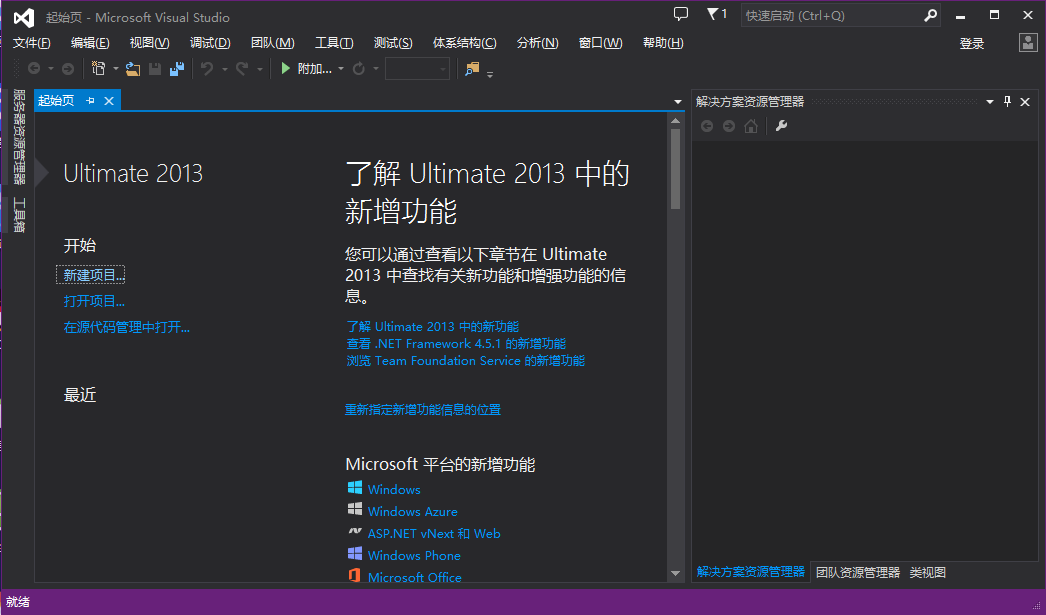Open the 调试(D) menu
Viewport: 1046px width, 615px height.
point(210,43)
